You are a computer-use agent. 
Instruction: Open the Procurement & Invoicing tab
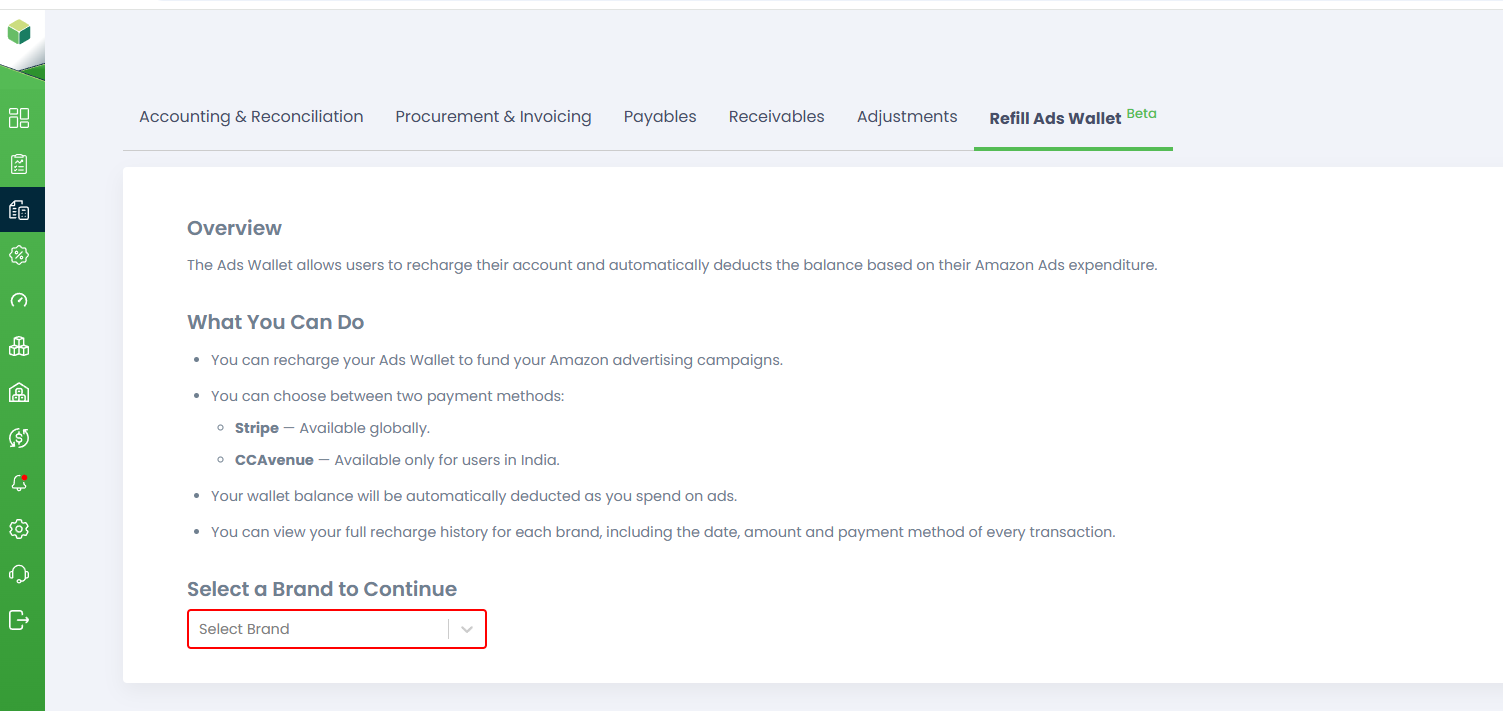click(493, 117)
